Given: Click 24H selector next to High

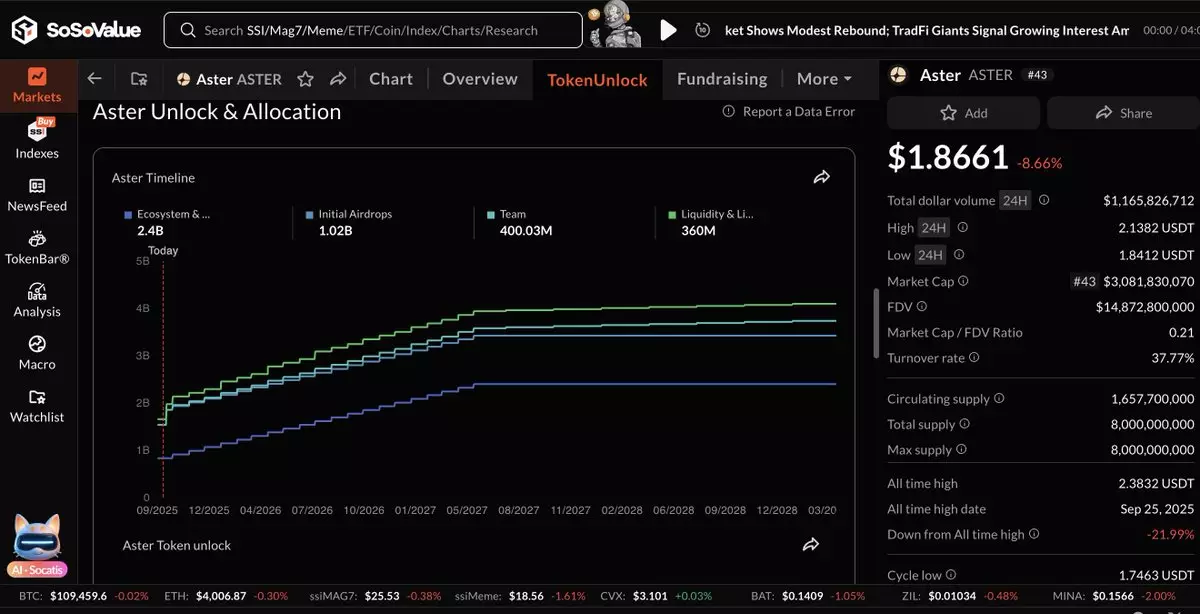Looking at the screenshot, I should click(x=934, y=228).
